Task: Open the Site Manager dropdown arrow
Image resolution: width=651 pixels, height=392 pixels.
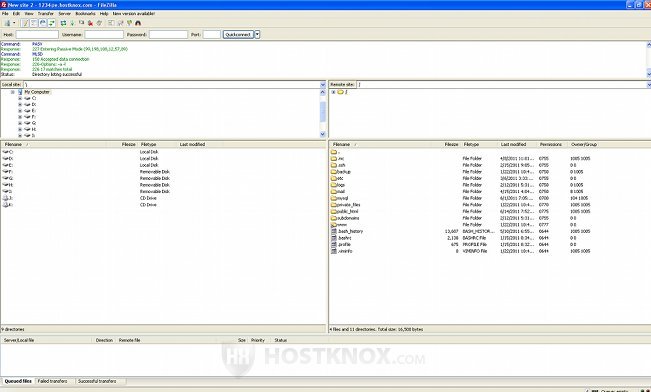Action: click(14, 23)
